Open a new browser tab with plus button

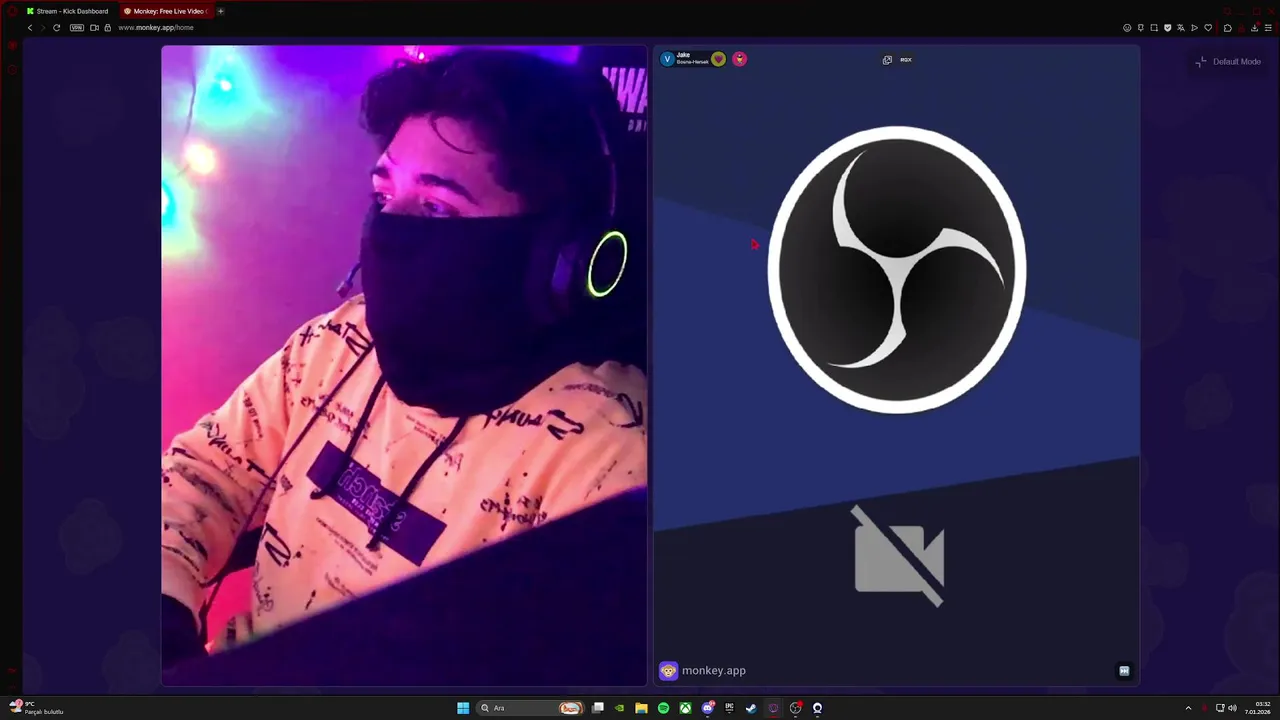(x=221, y=11)
